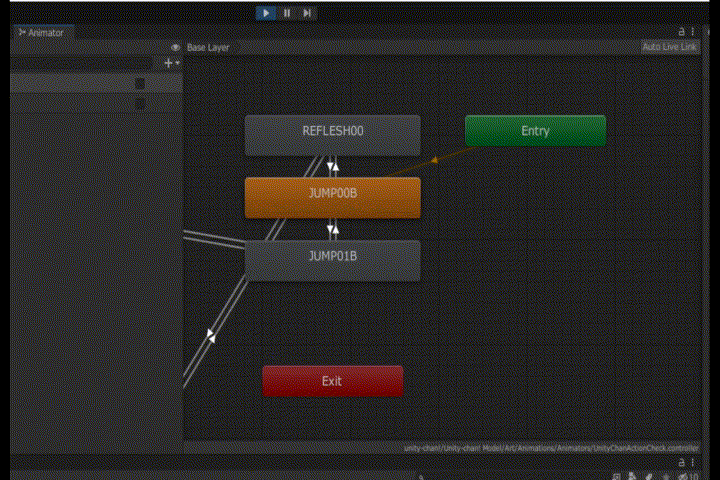The width and height of the screenshot is (720, 480).
Task: Select the orange Entry to JUMP00B transition arrow
Action: [434, 160]
